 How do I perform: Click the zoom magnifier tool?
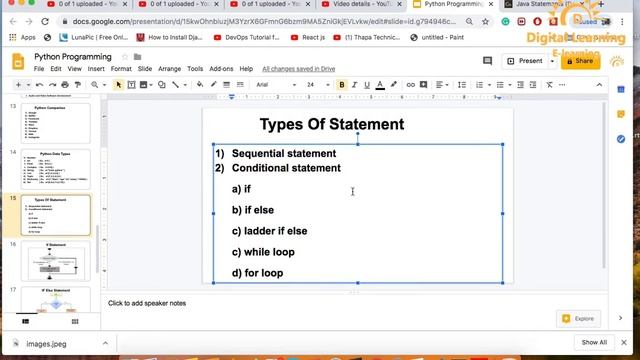point(95,85)
